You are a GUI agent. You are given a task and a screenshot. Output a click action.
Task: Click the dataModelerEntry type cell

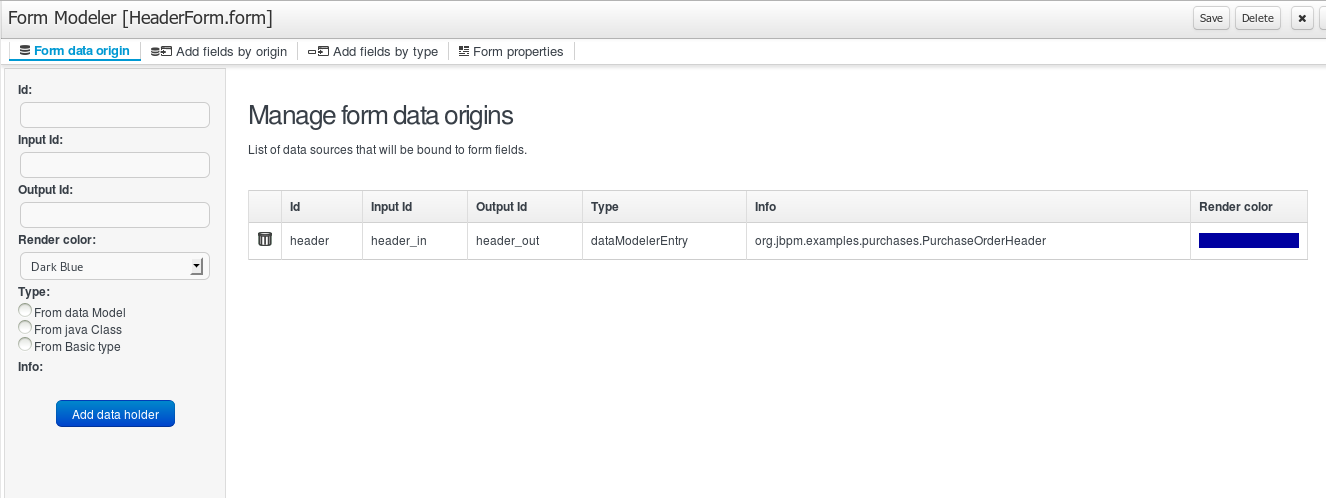[x=639, y=241]
